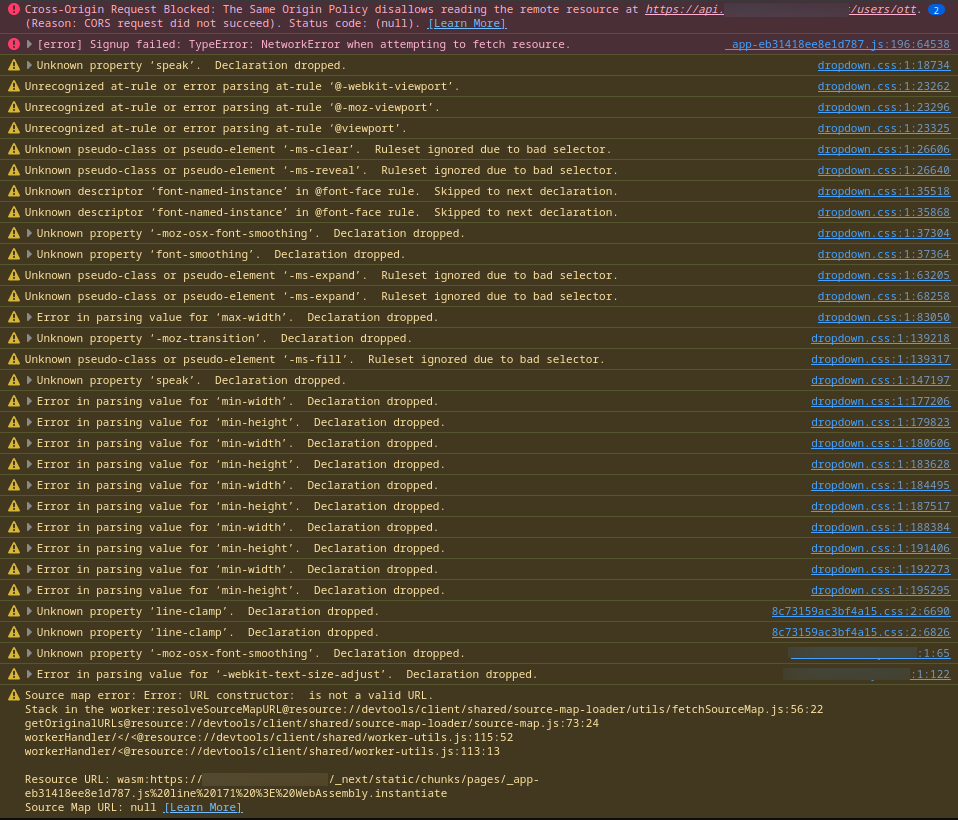Viewport: 958px width, 820px height.
Task: Click the error icon on the Cross-Origin Request Blocked row
Action: coord(13,10)
